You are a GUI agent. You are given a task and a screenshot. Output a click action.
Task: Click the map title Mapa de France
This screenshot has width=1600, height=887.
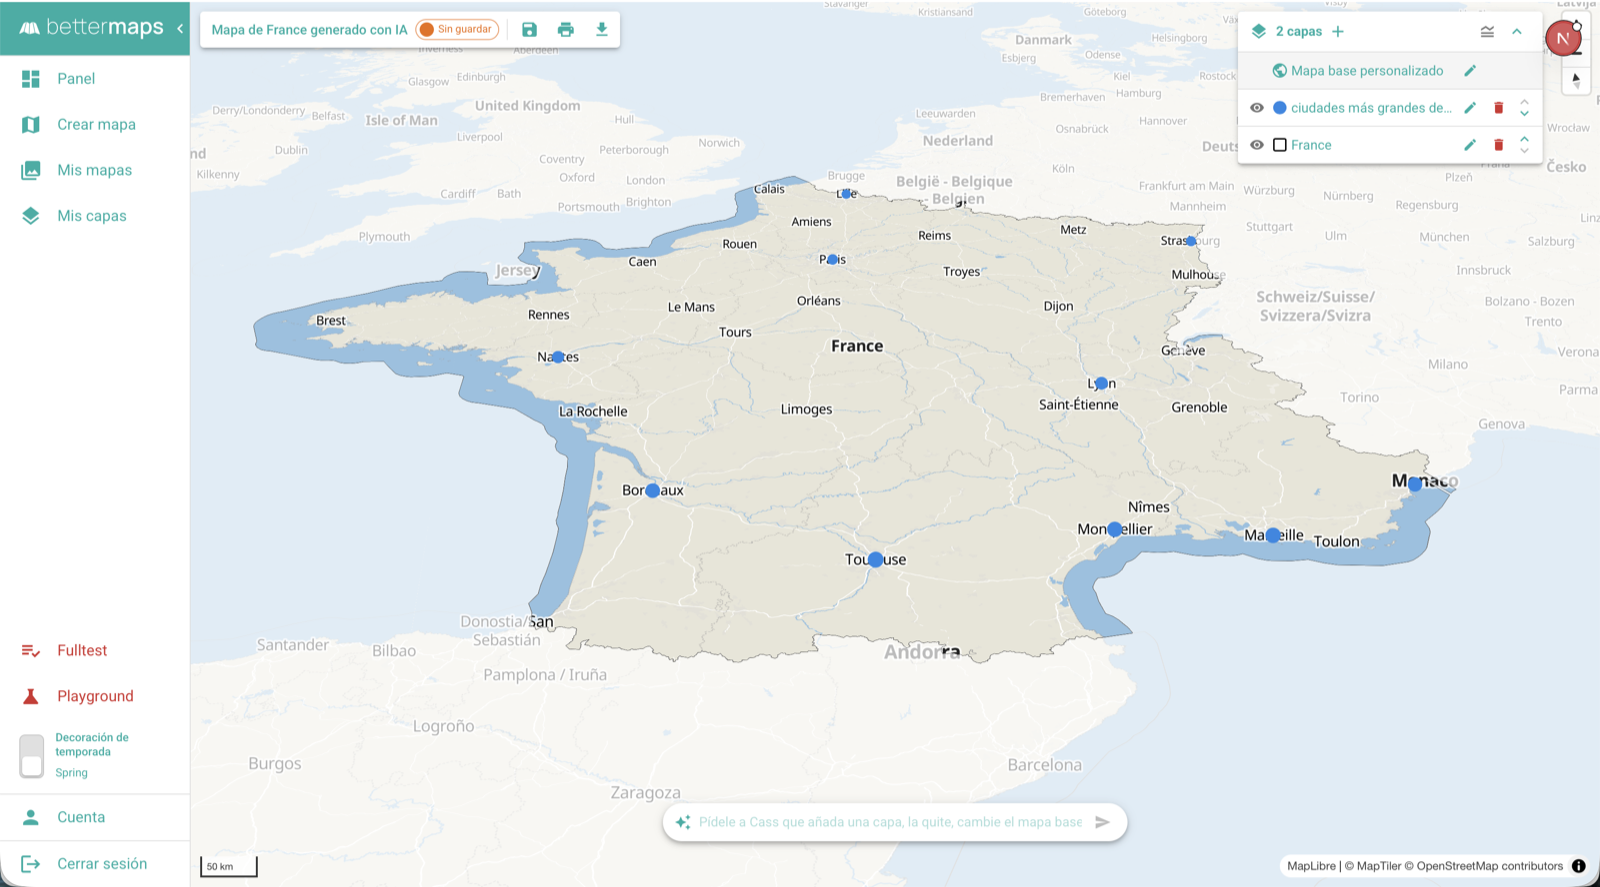(309, 30)
